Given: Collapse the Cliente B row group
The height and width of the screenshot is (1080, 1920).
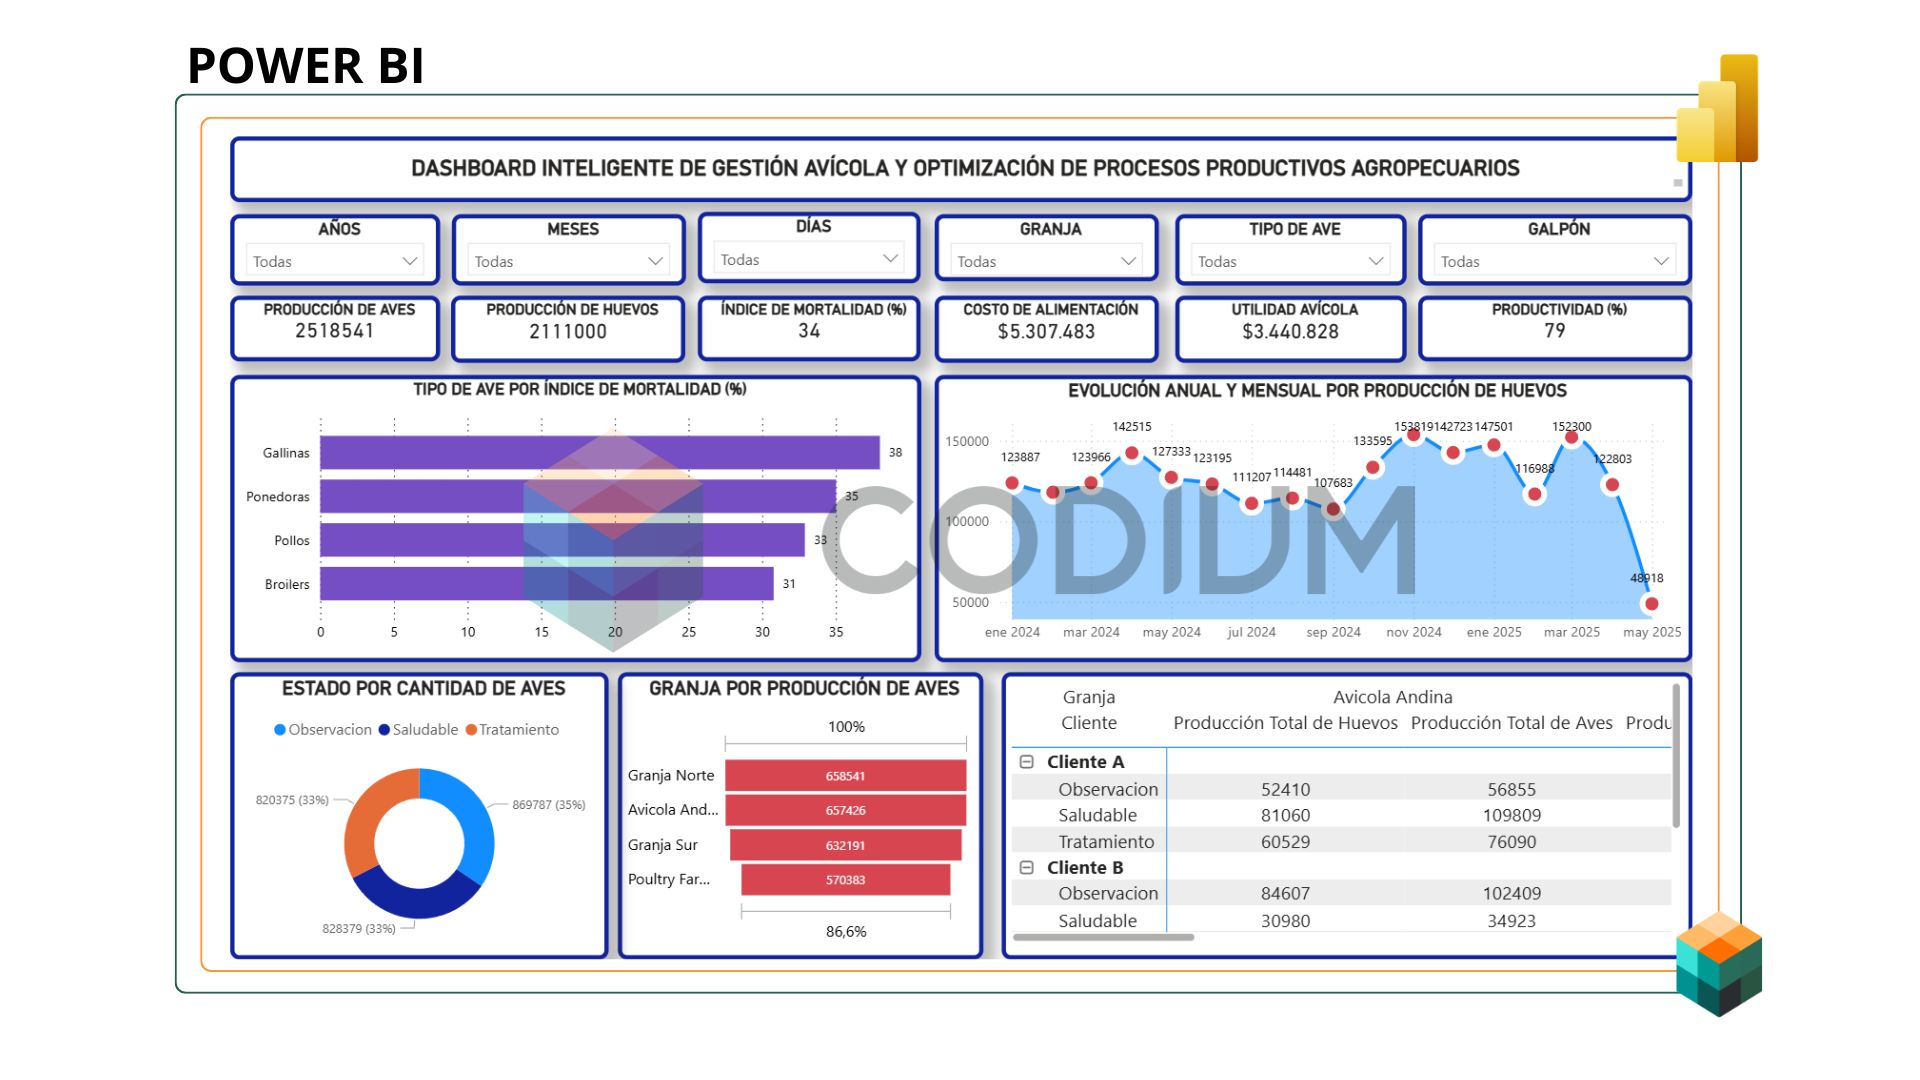Looking at the screenshot, I should 1026,868.
